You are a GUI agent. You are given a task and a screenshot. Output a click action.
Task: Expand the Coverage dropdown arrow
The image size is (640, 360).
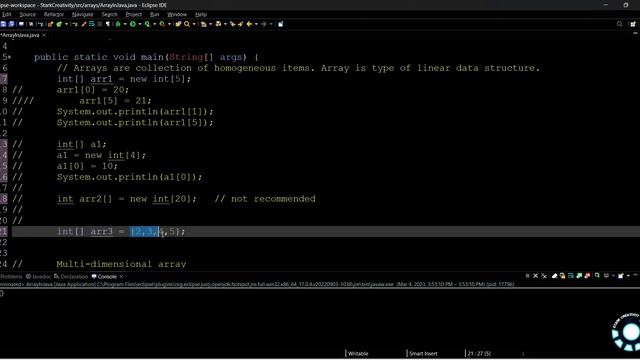click(155, 24)
